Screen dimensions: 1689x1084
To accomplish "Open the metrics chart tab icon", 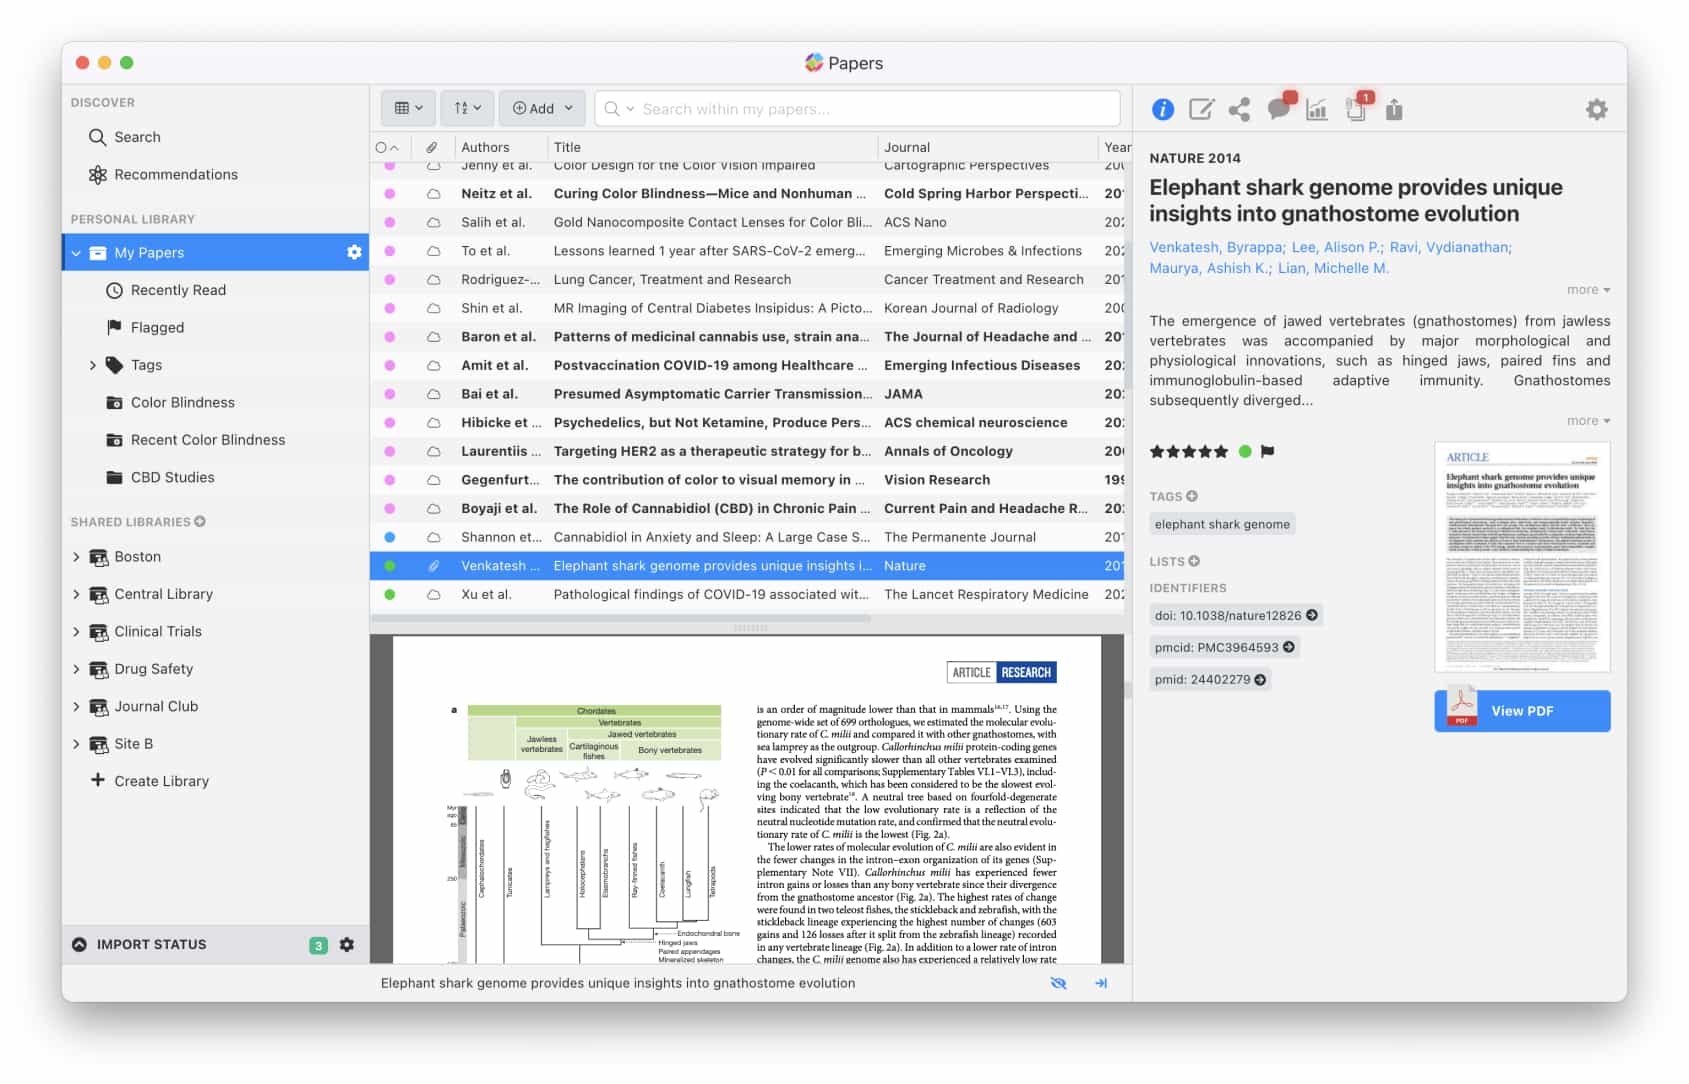I will click(1317, 109).
